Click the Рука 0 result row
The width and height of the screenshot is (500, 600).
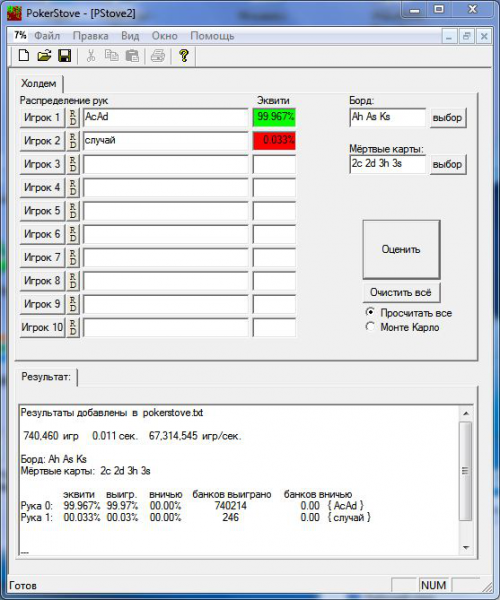[x=192, y=506]
